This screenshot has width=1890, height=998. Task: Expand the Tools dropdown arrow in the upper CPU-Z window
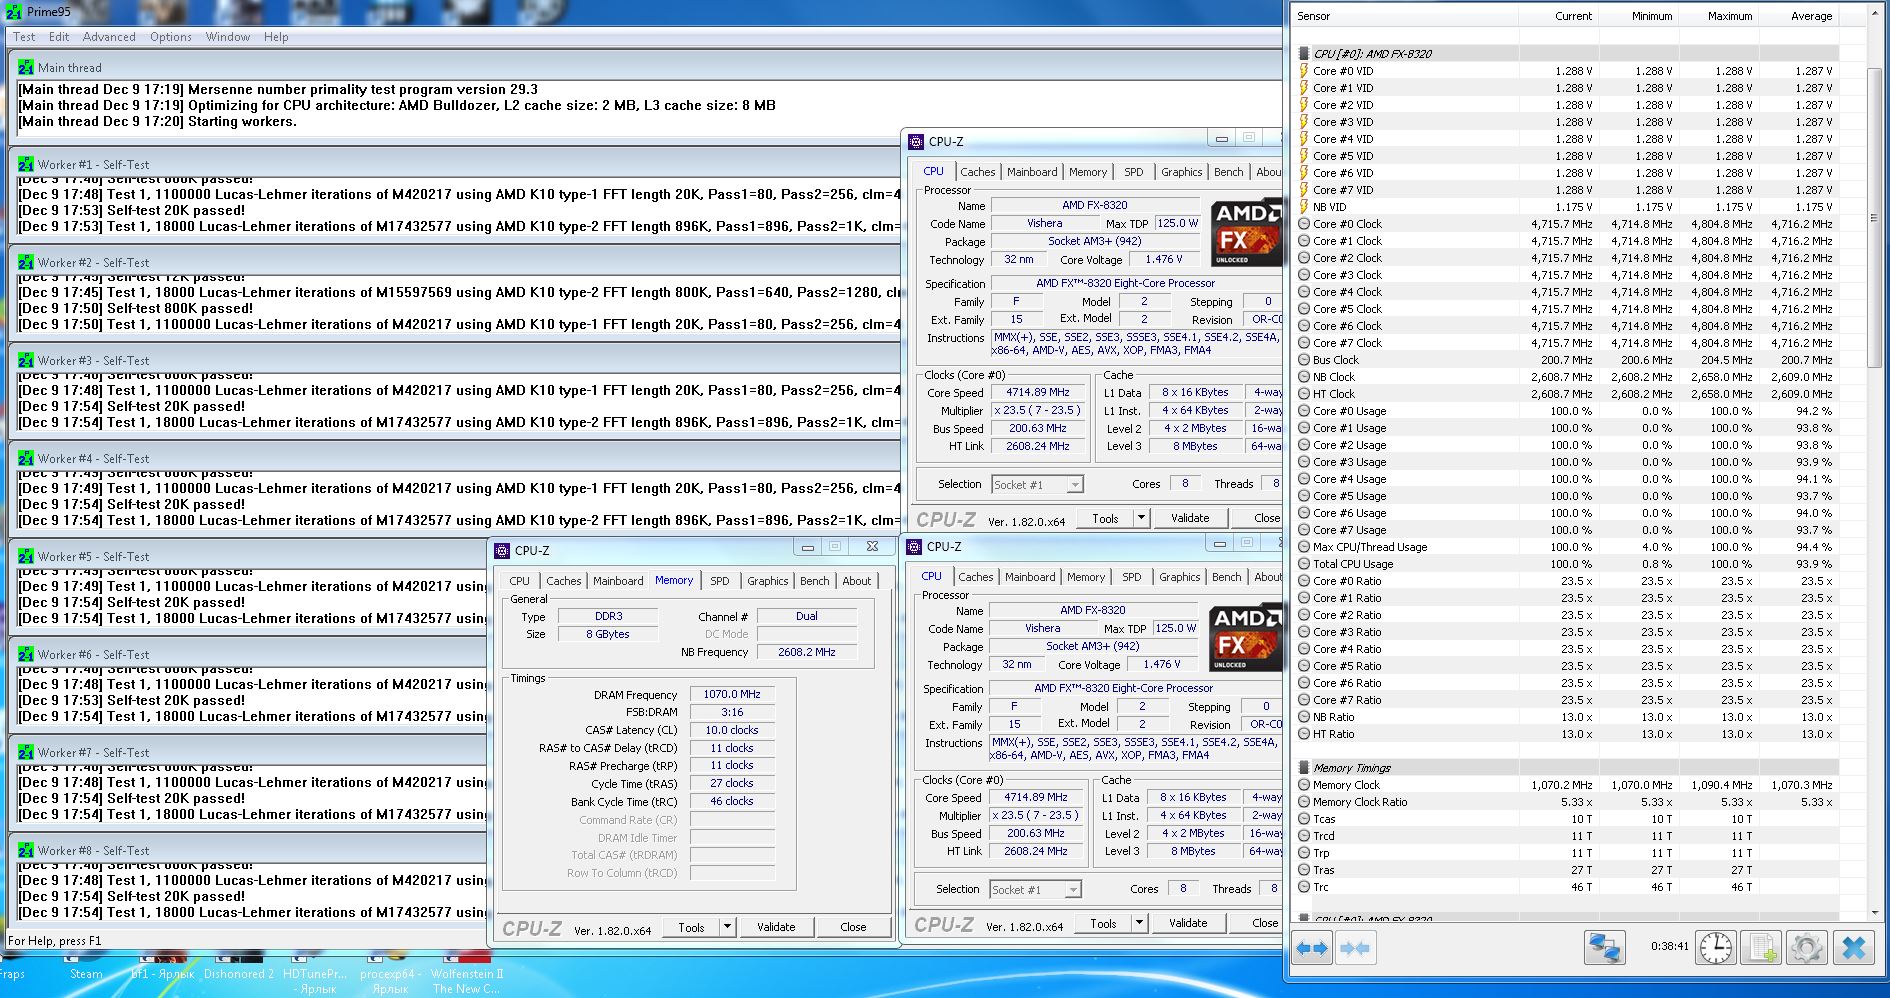[x=1141, y=518]
